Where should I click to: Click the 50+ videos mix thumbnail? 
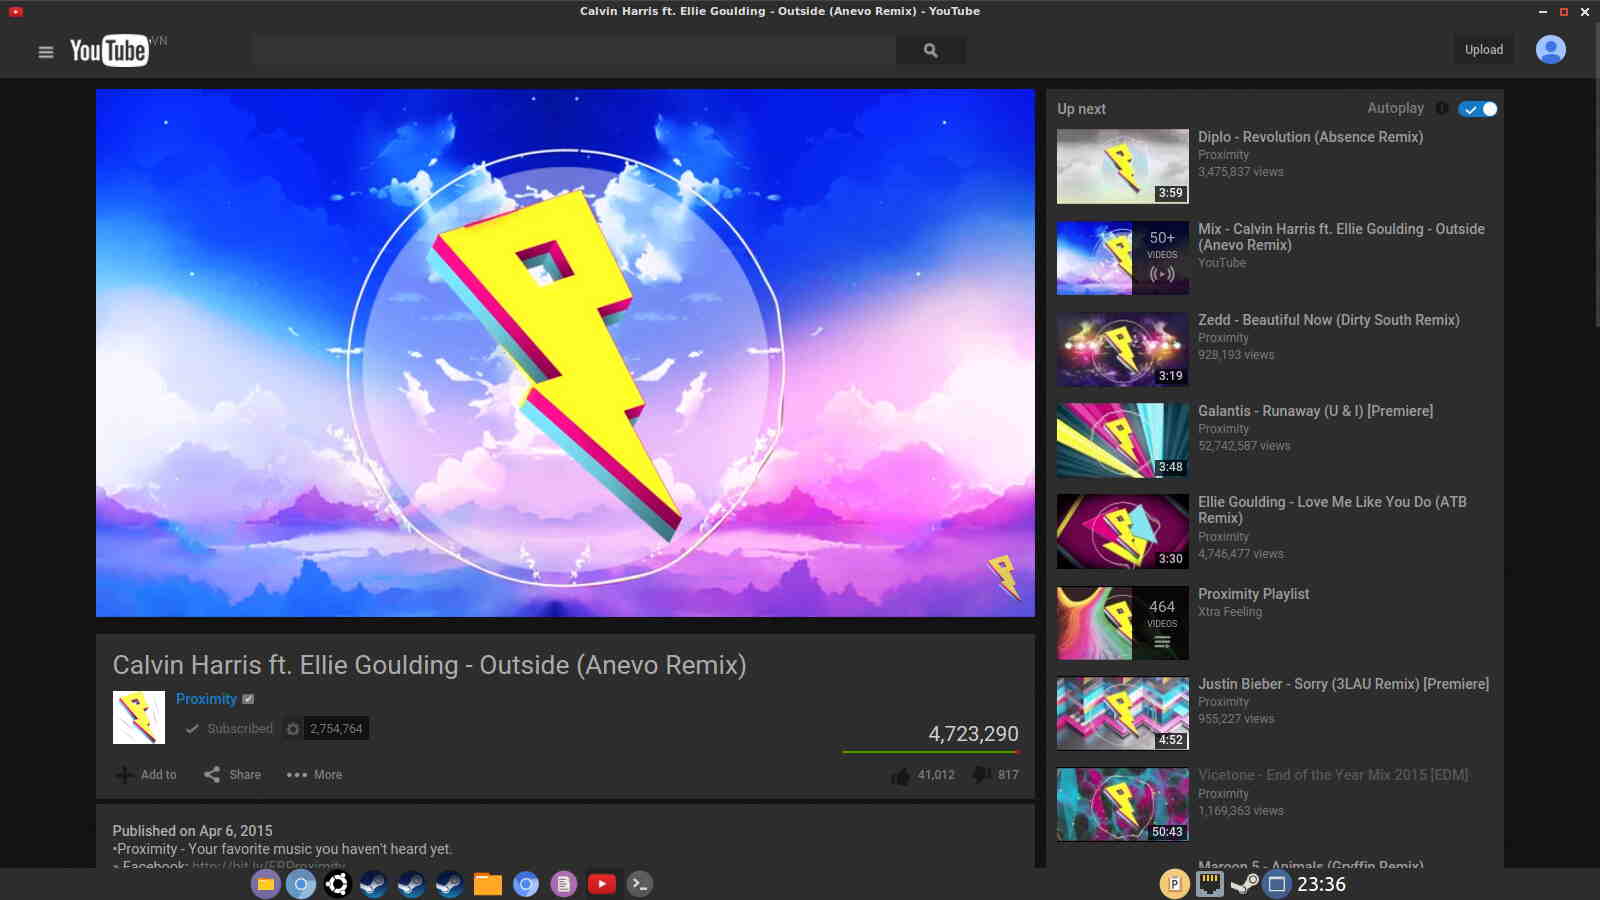point(1123,258)
